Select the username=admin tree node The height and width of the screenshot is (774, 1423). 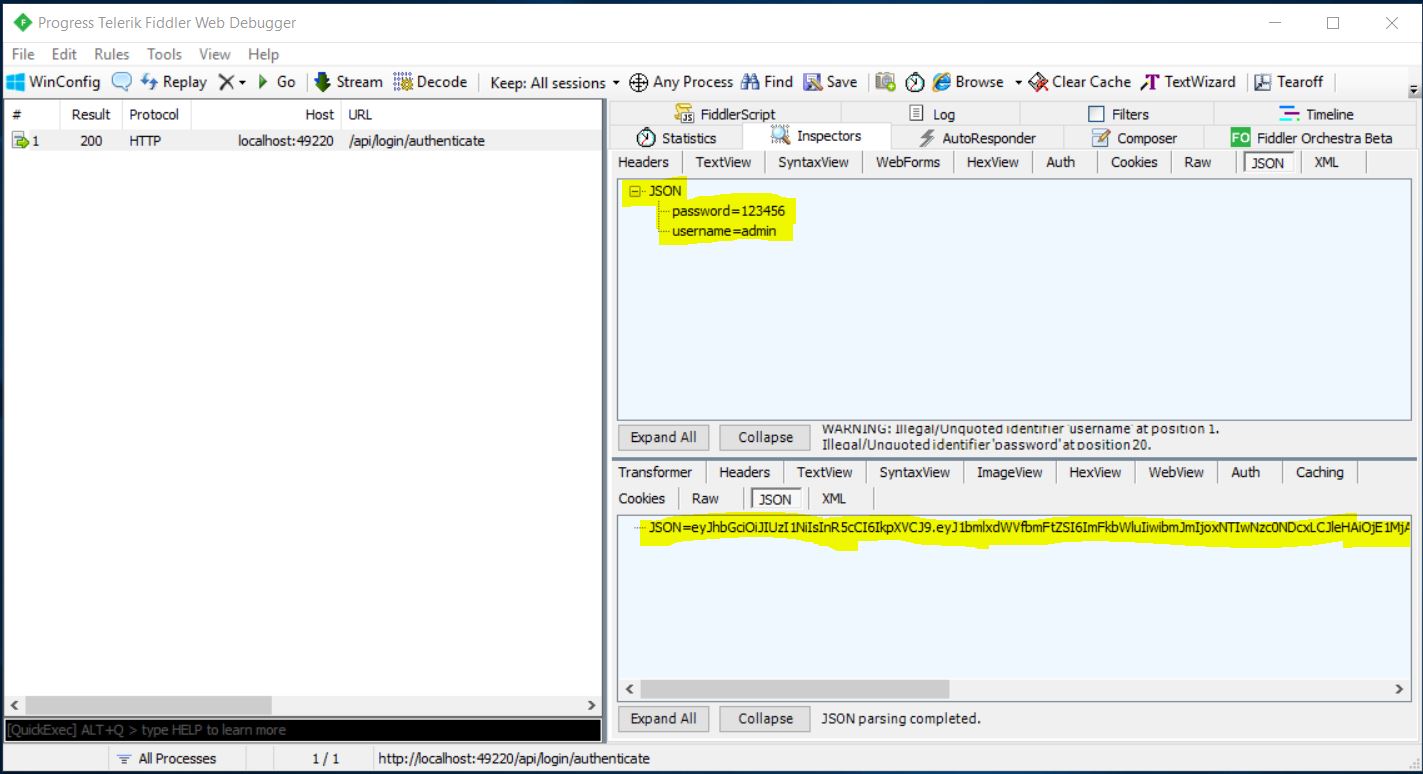723,231
